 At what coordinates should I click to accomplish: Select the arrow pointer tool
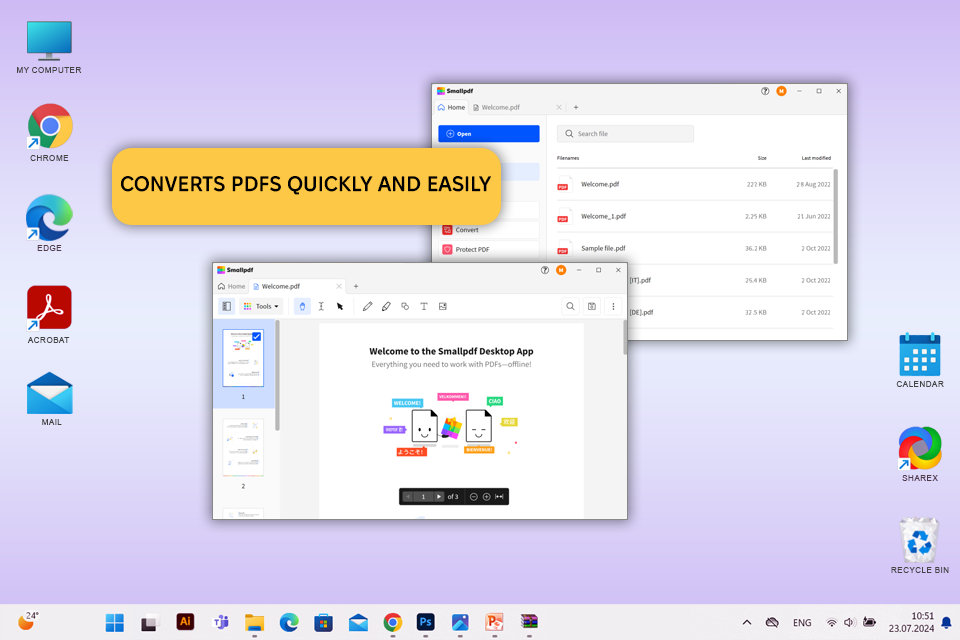click(x=340, y=306)
